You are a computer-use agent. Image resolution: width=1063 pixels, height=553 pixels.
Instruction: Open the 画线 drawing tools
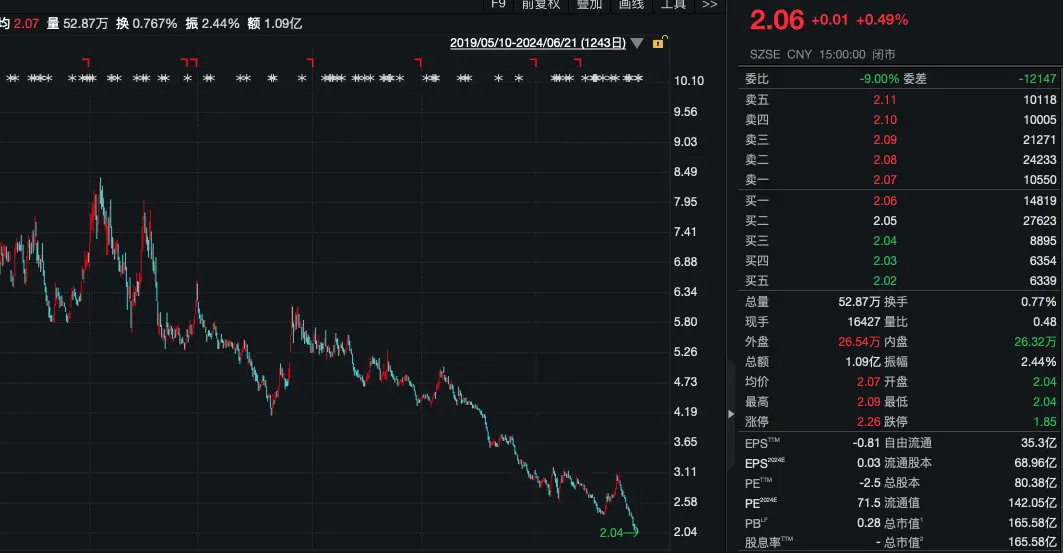[x=631, y=5]
